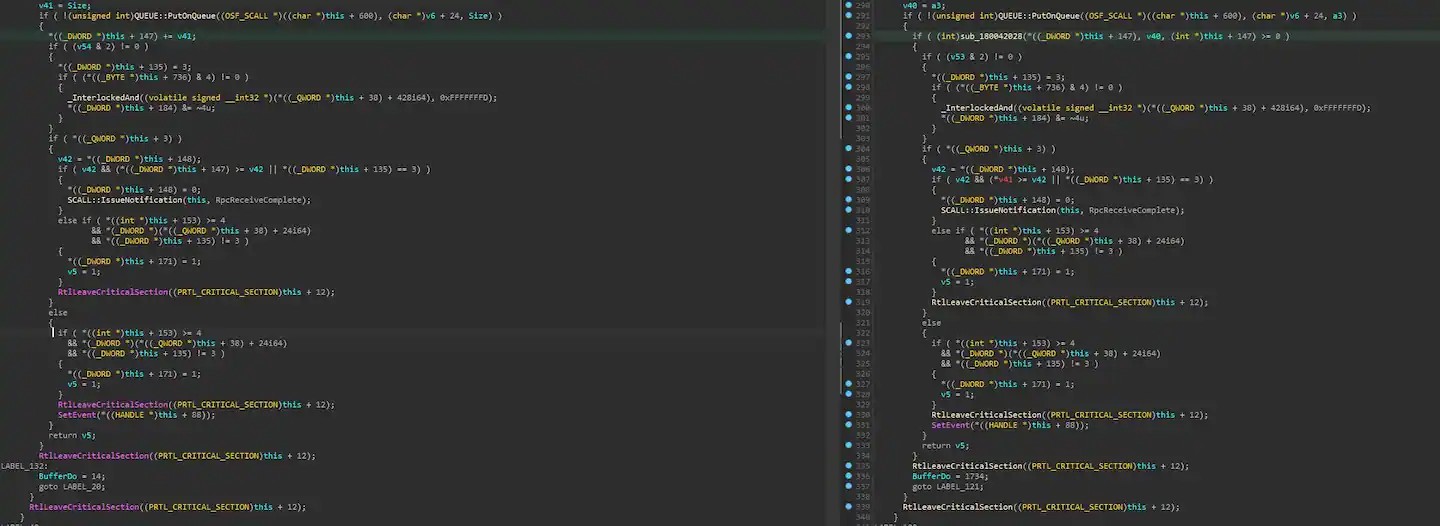Click the breakpoint dot on line 336
1440x526 pixels.
pos(848,476)
